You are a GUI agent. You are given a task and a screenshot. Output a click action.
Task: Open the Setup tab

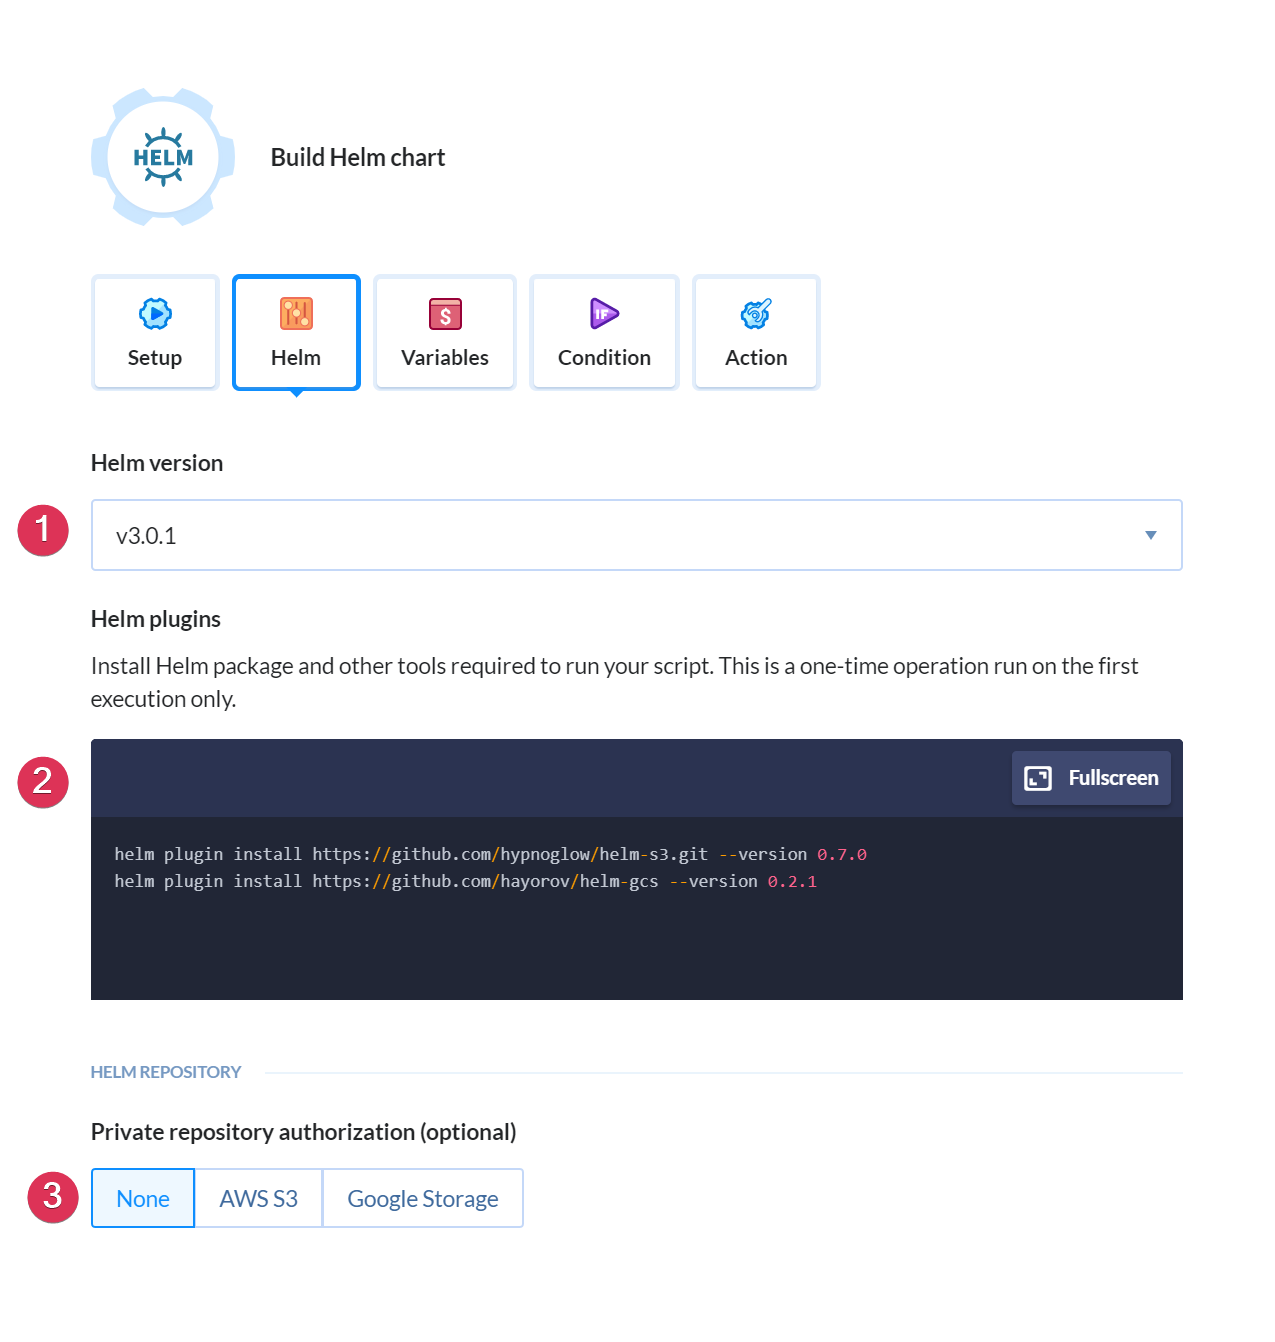click(x=155, y=332)
